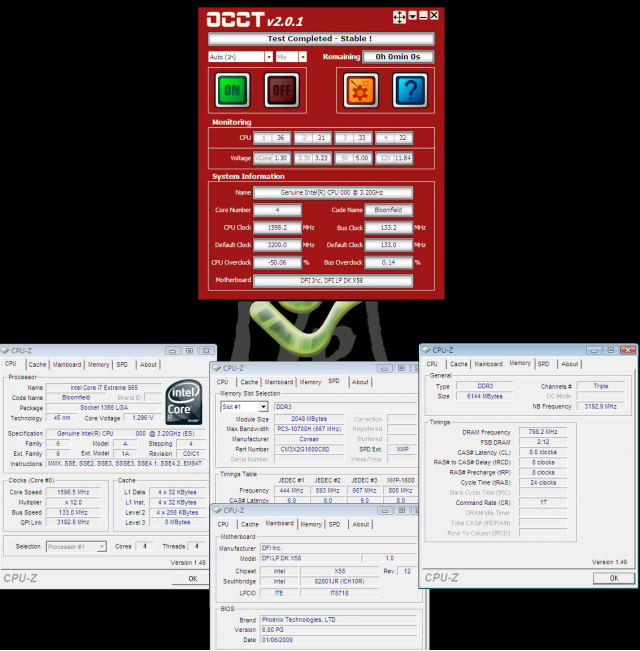Click the QPI Link value 3192.8 MHz
The width and height of the screenshot is (640, 651).
coord(73,522)
